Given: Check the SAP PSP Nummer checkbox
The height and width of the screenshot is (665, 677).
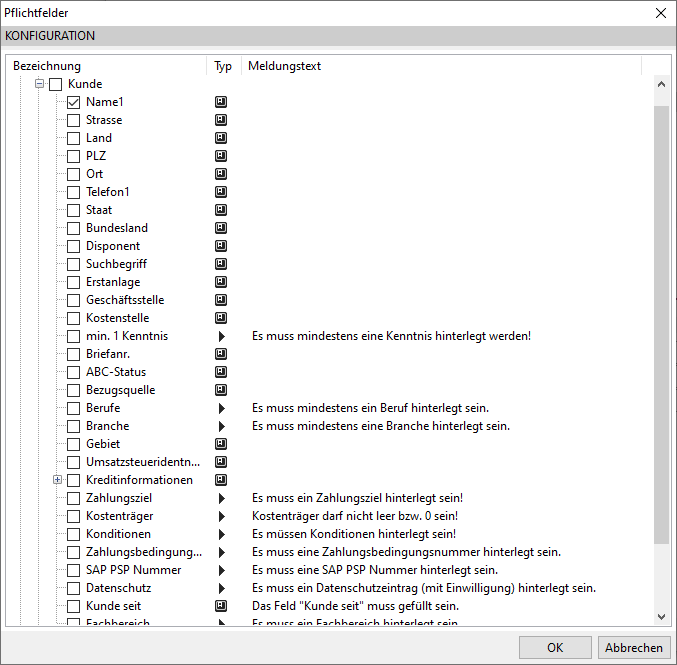Looking at the screenshot, I should (x=73, y=570).
